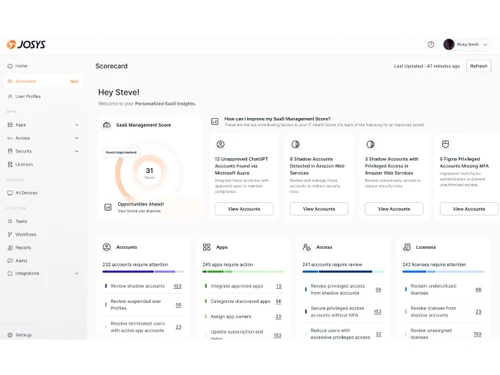This screenshot has height=375, width=500.
Task: Open Categorize discovered apps item
Action: (243, 301)
